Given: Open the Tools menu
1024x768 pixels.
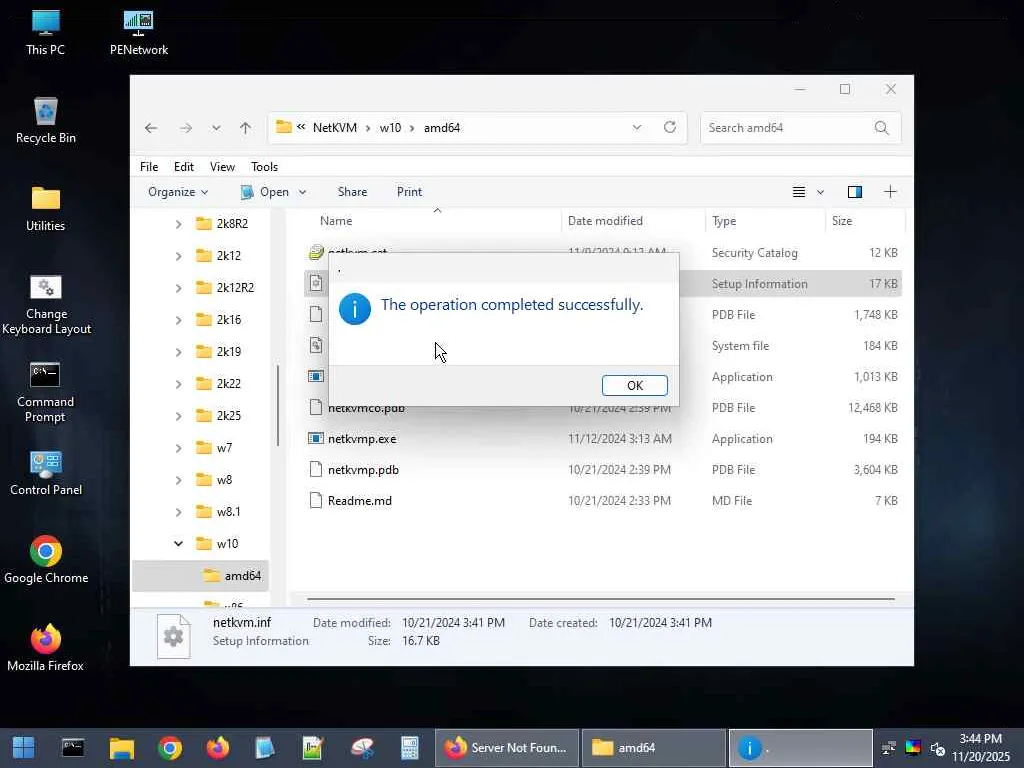Looking at the screenshot, I should pyautogui.click(x=264, y=167).
